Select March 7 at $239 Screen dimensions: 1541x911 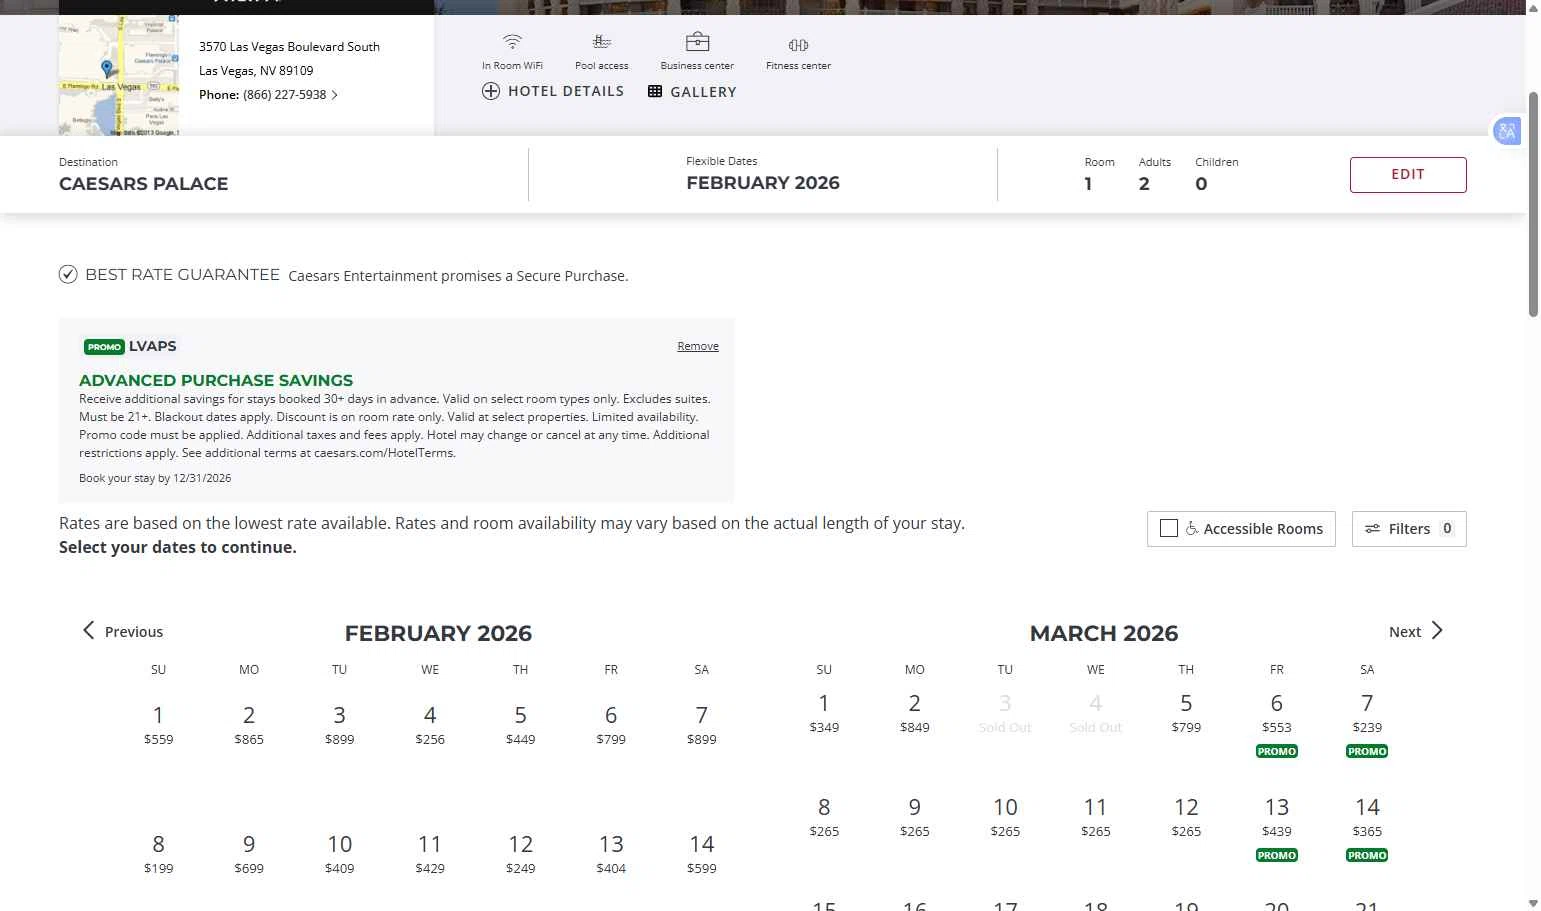coord(1367,713)
